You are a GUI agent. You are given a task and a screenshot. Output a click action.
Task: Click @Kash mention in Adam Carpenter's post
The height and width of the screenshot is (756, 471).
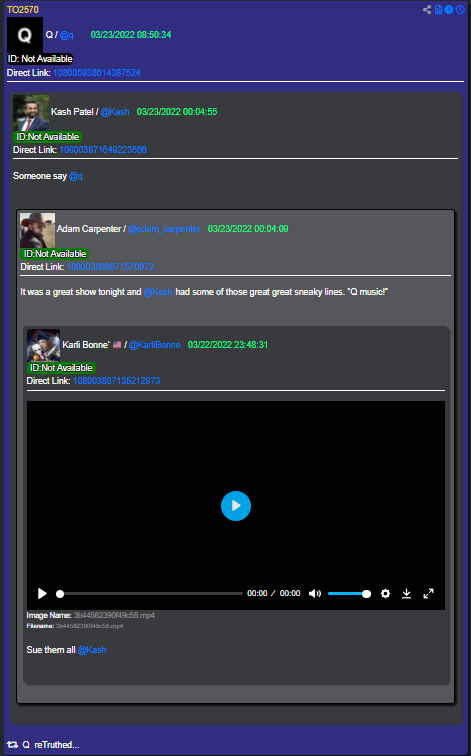coord(158,292)
